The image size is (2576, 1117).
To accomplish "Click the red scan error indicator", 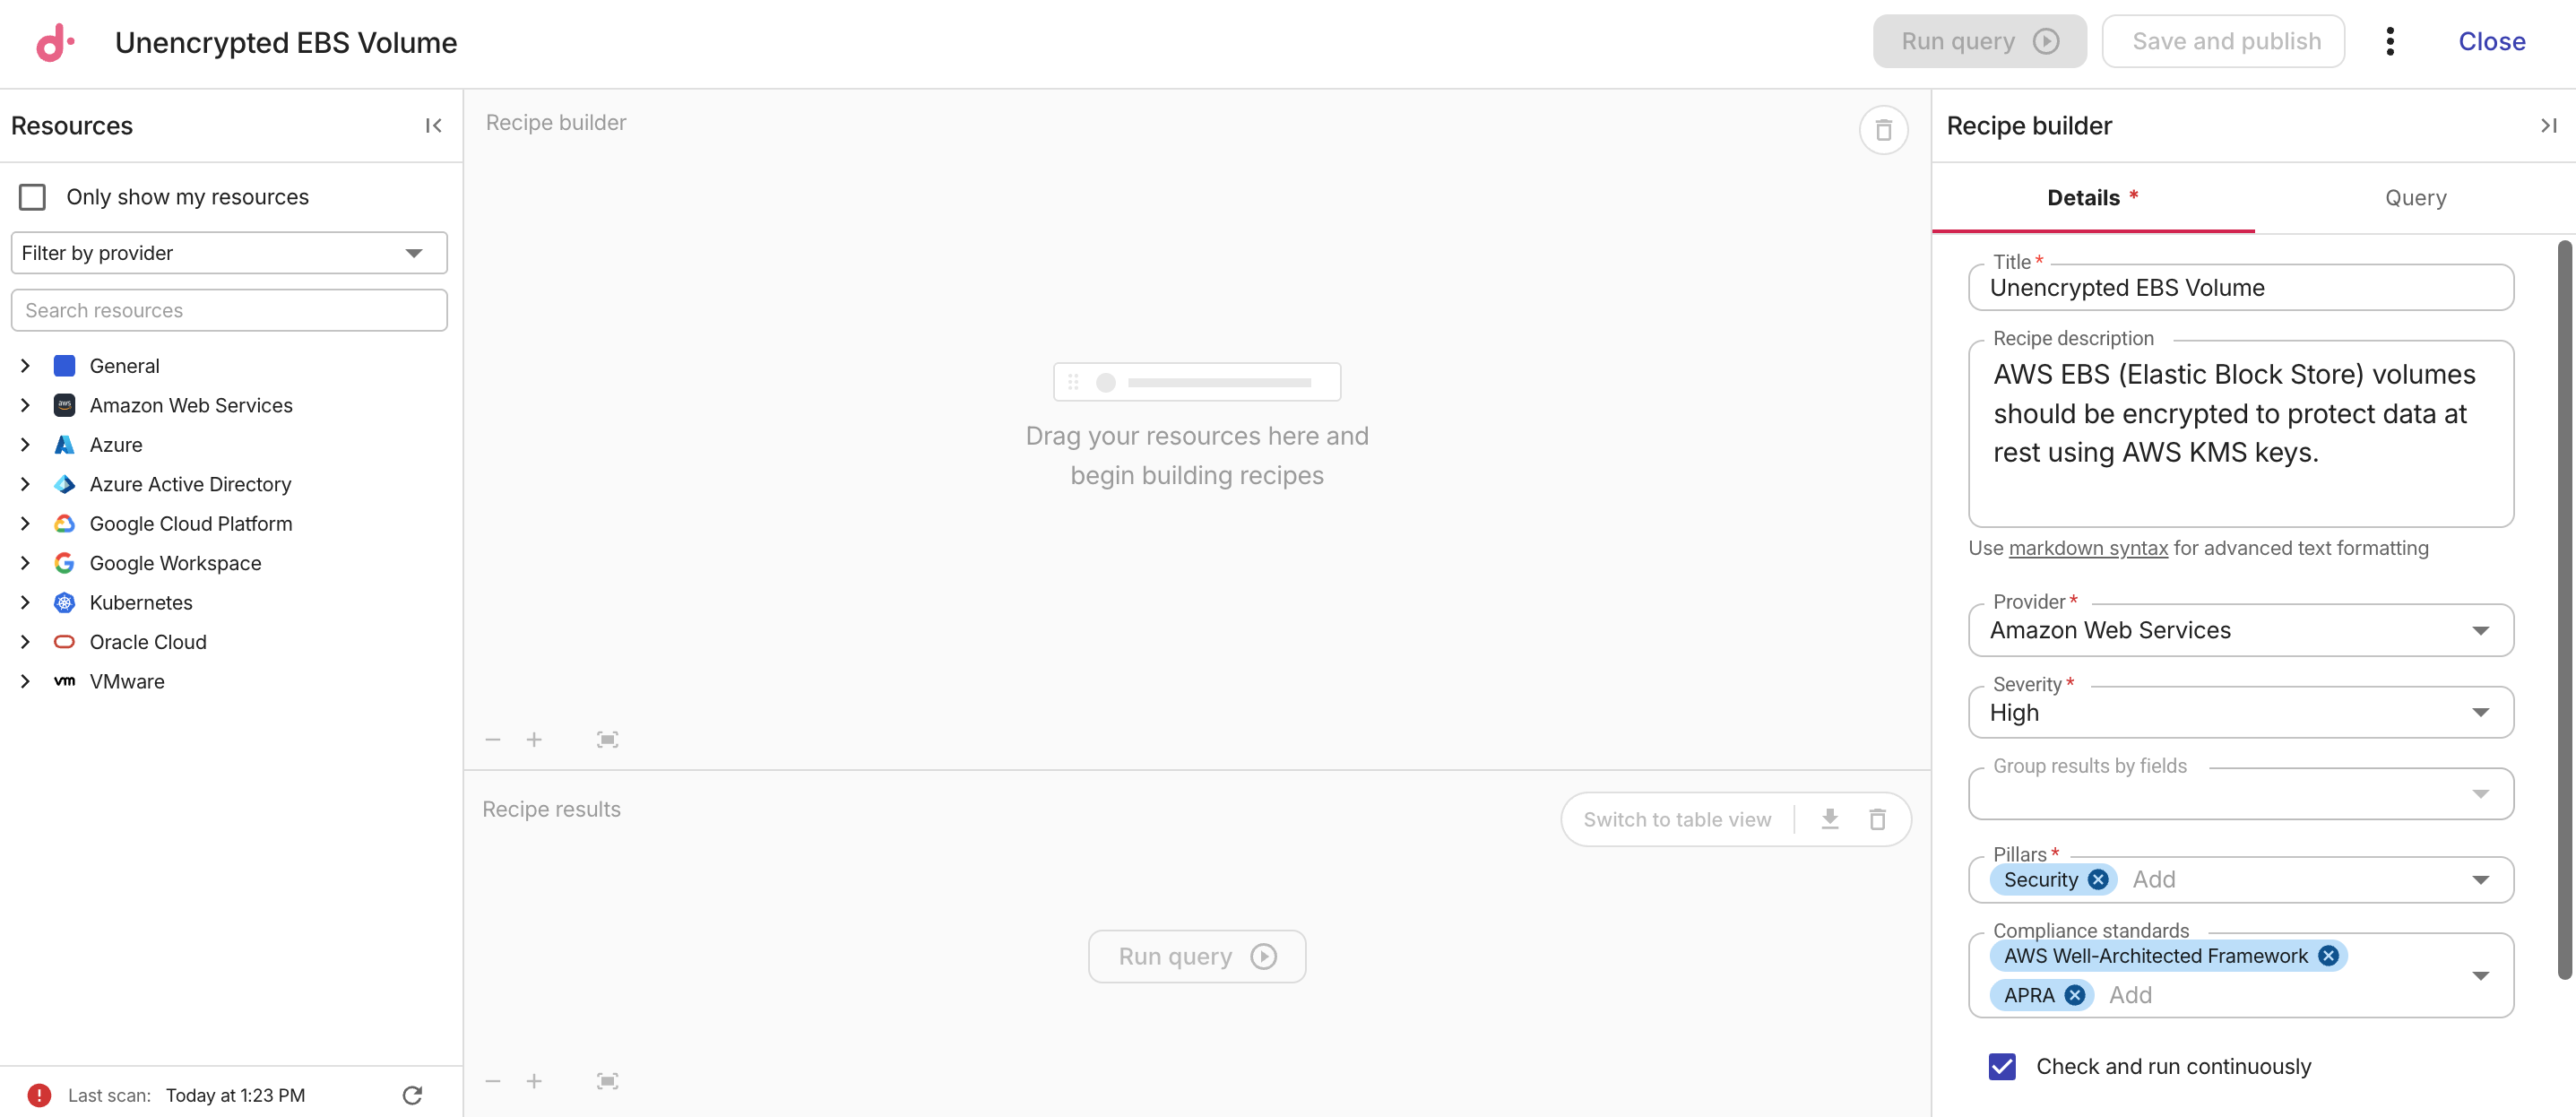I will click(39, 1095).
